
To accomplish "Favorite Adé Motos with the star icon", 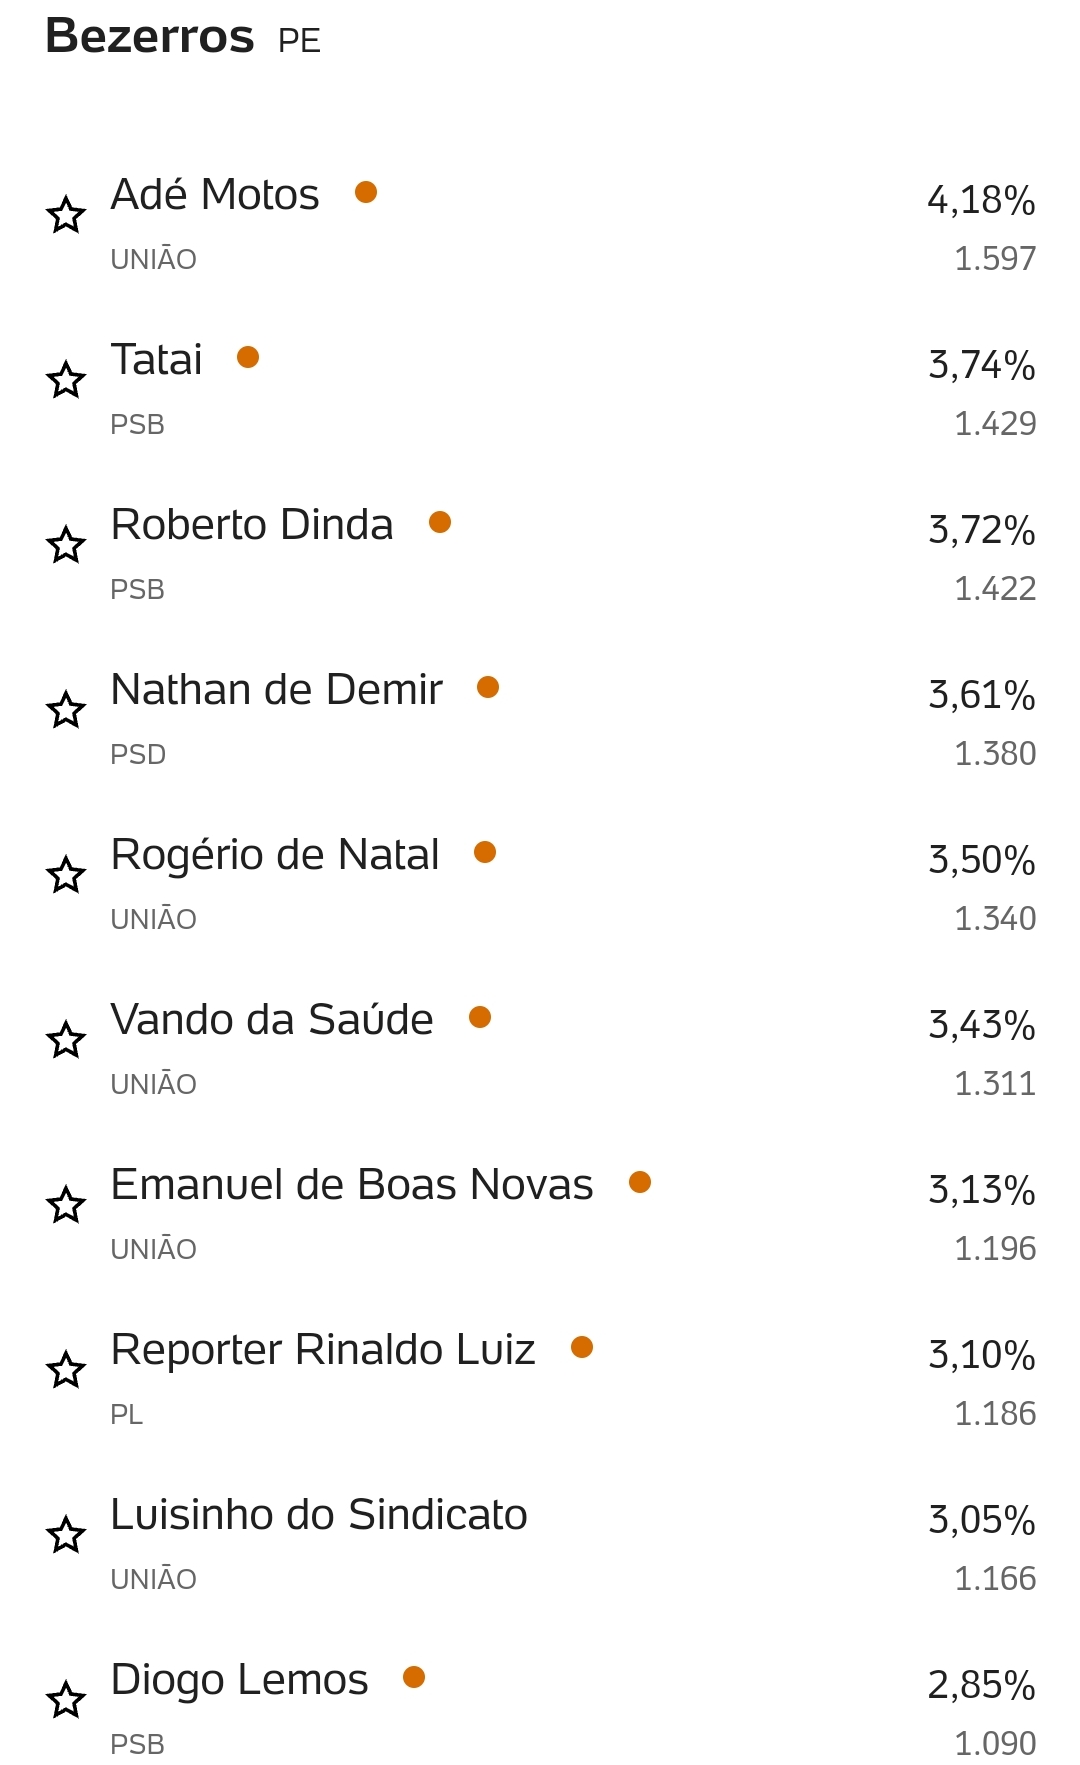I will [66, 215].
